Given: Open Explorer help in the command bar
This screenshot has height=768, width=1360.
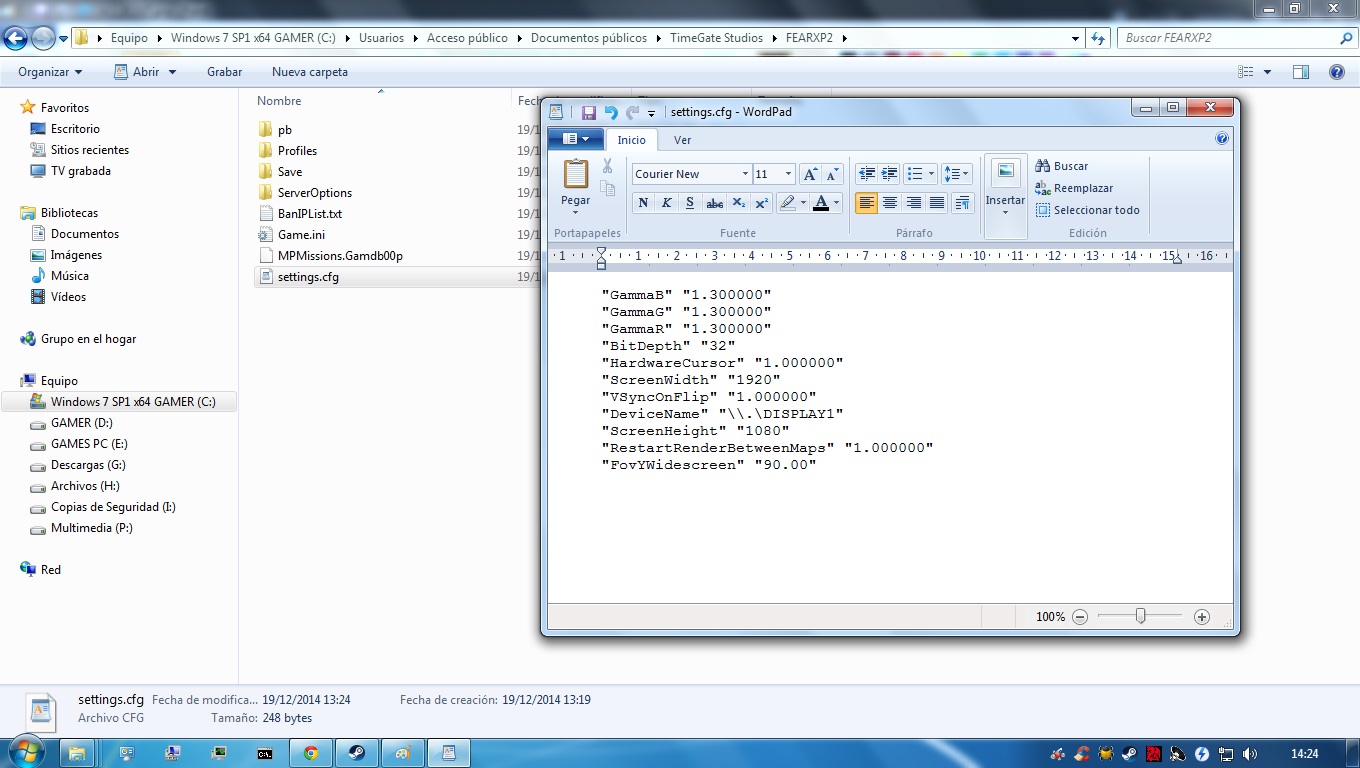Looking at the screenshot, I should [x=1337, y=72].
